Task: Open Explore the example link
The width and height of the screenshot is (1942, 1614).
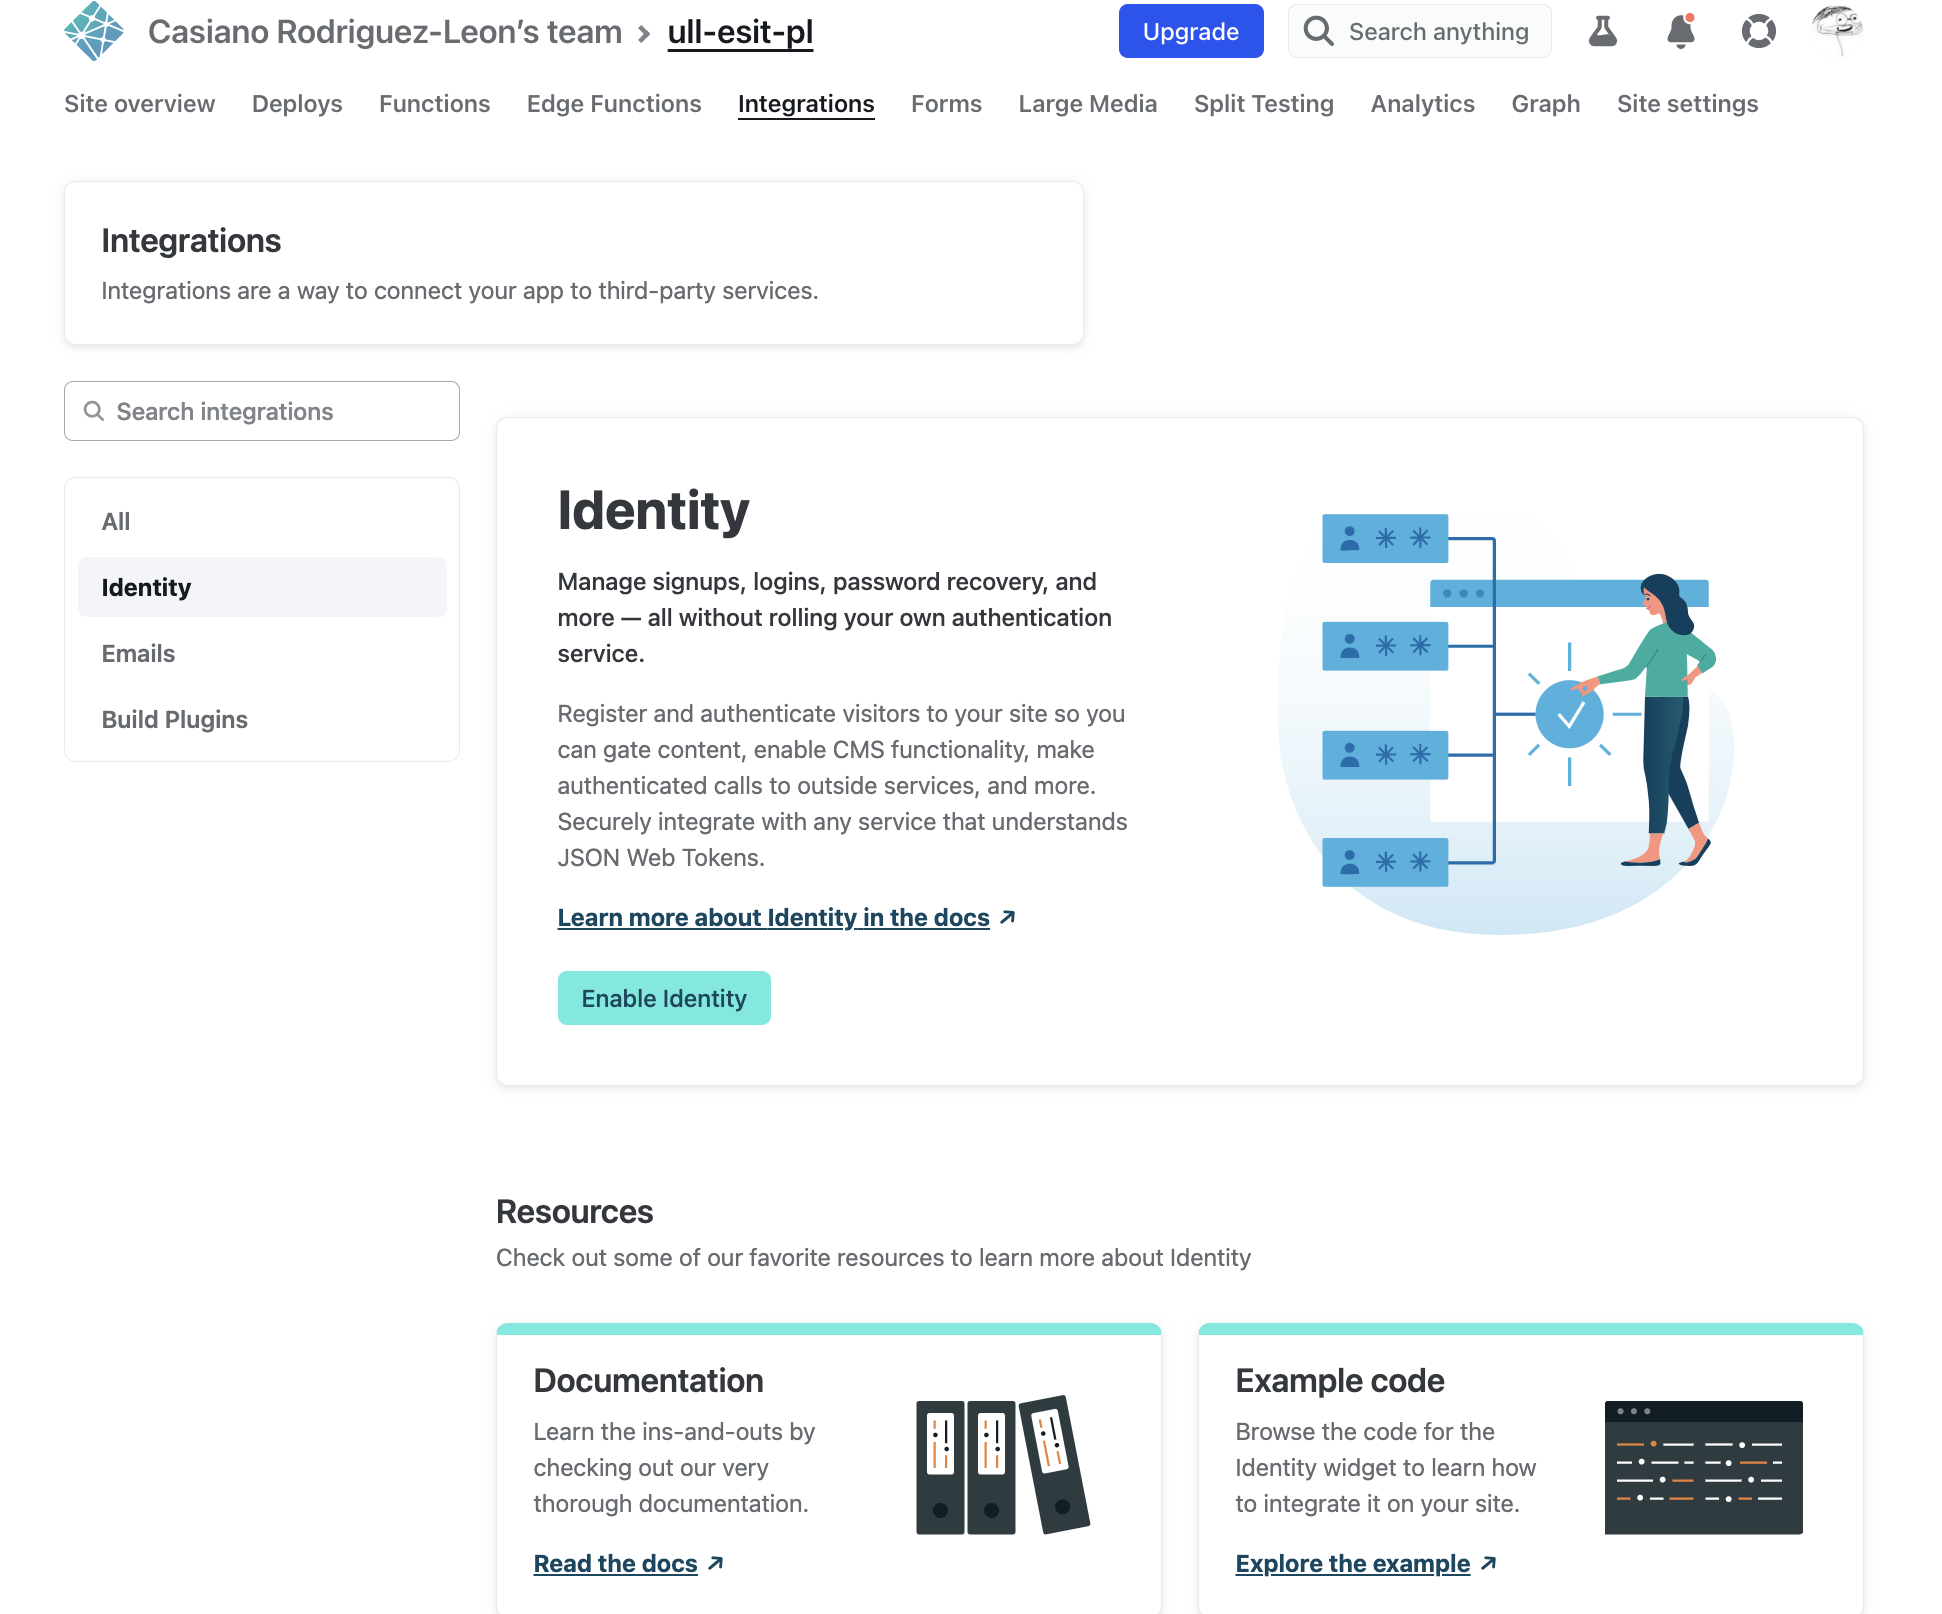Action: tap(1365, 1563)
